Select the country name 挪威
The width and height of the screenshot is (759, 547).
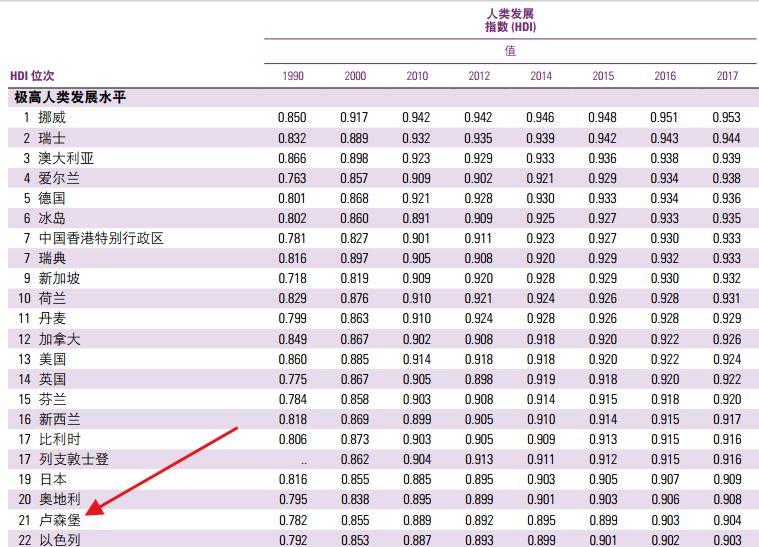52,117
